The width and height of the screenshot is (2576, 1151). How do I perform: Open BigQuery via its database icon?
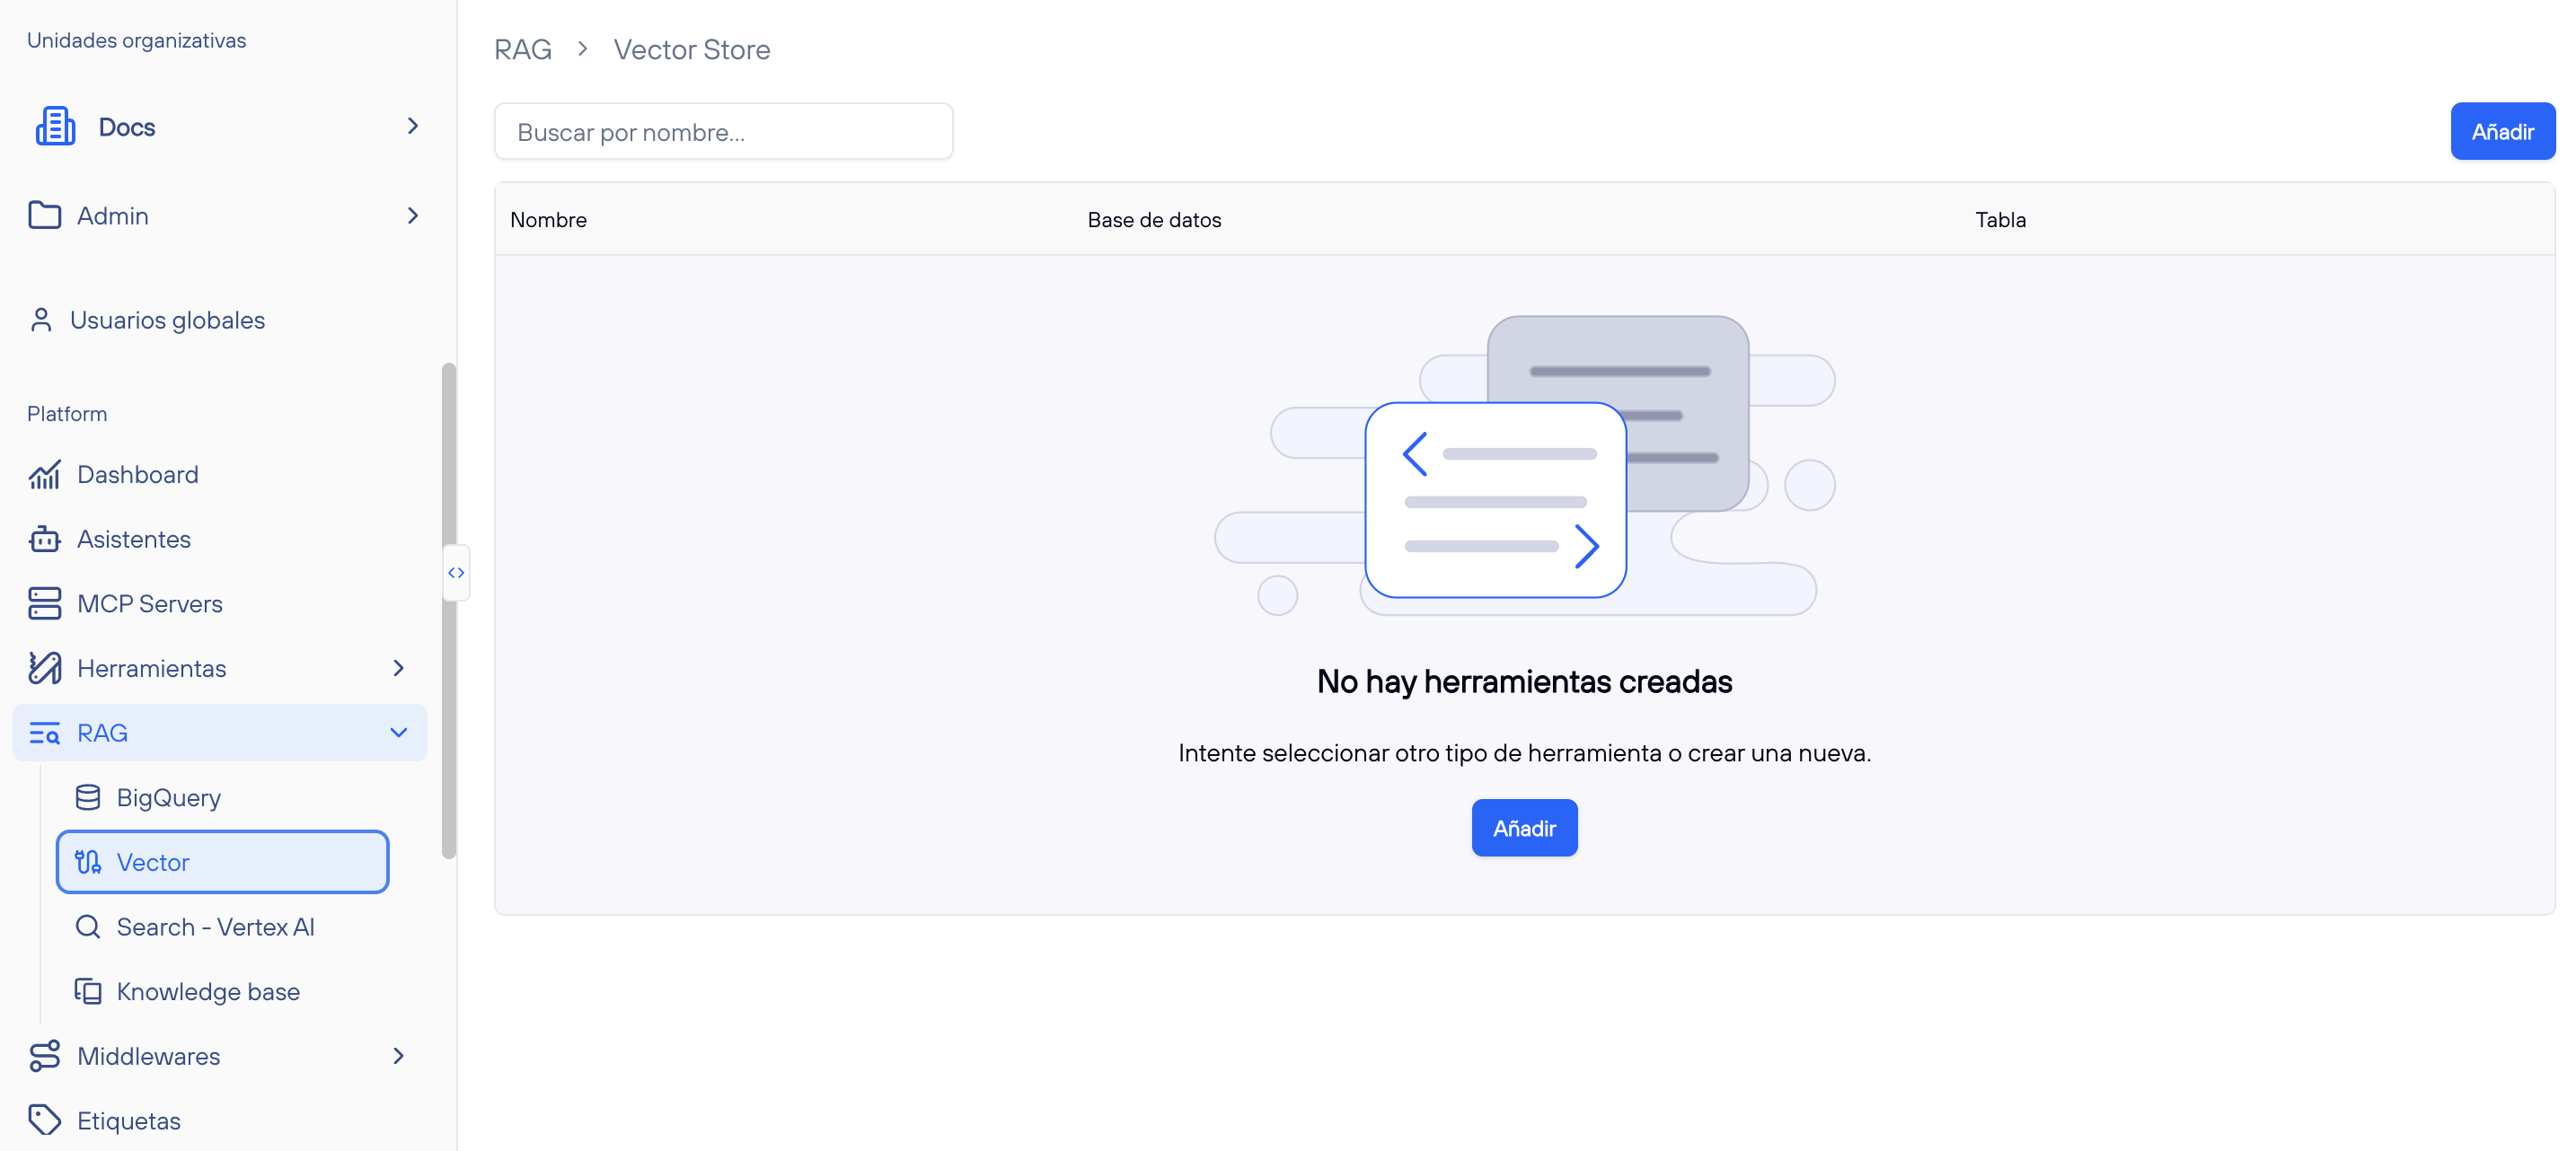click(x=89, y=797)
